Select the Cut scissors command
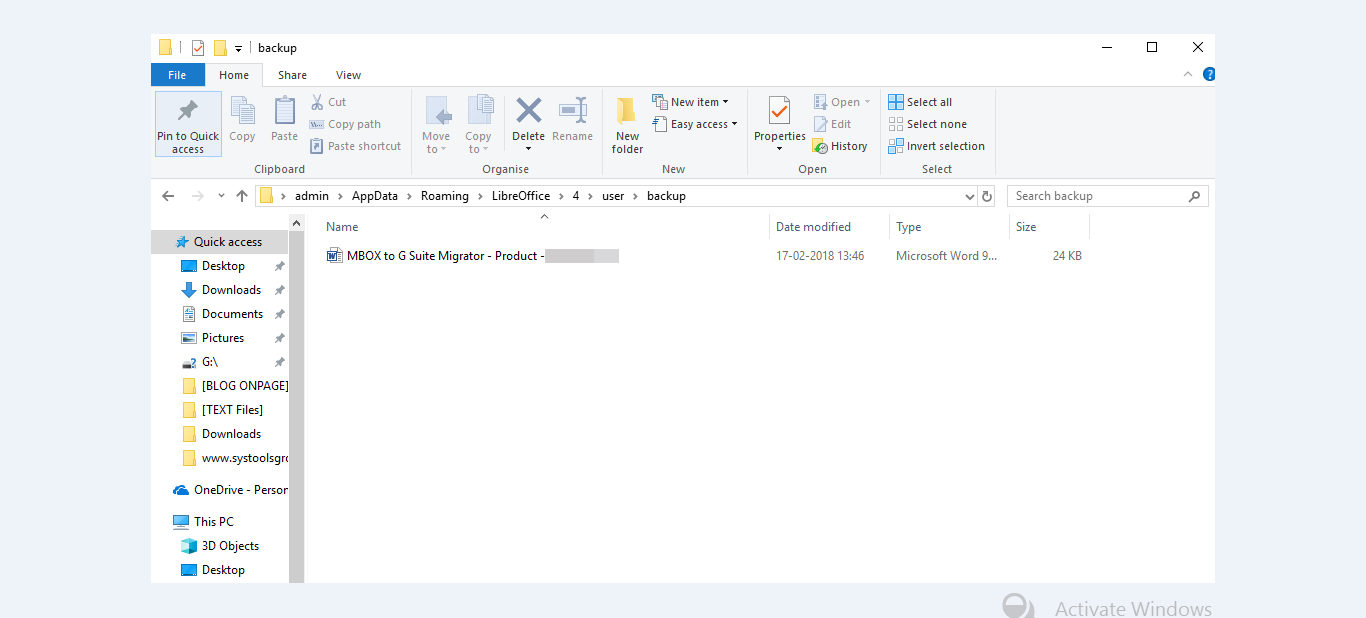 coord(328,102)
